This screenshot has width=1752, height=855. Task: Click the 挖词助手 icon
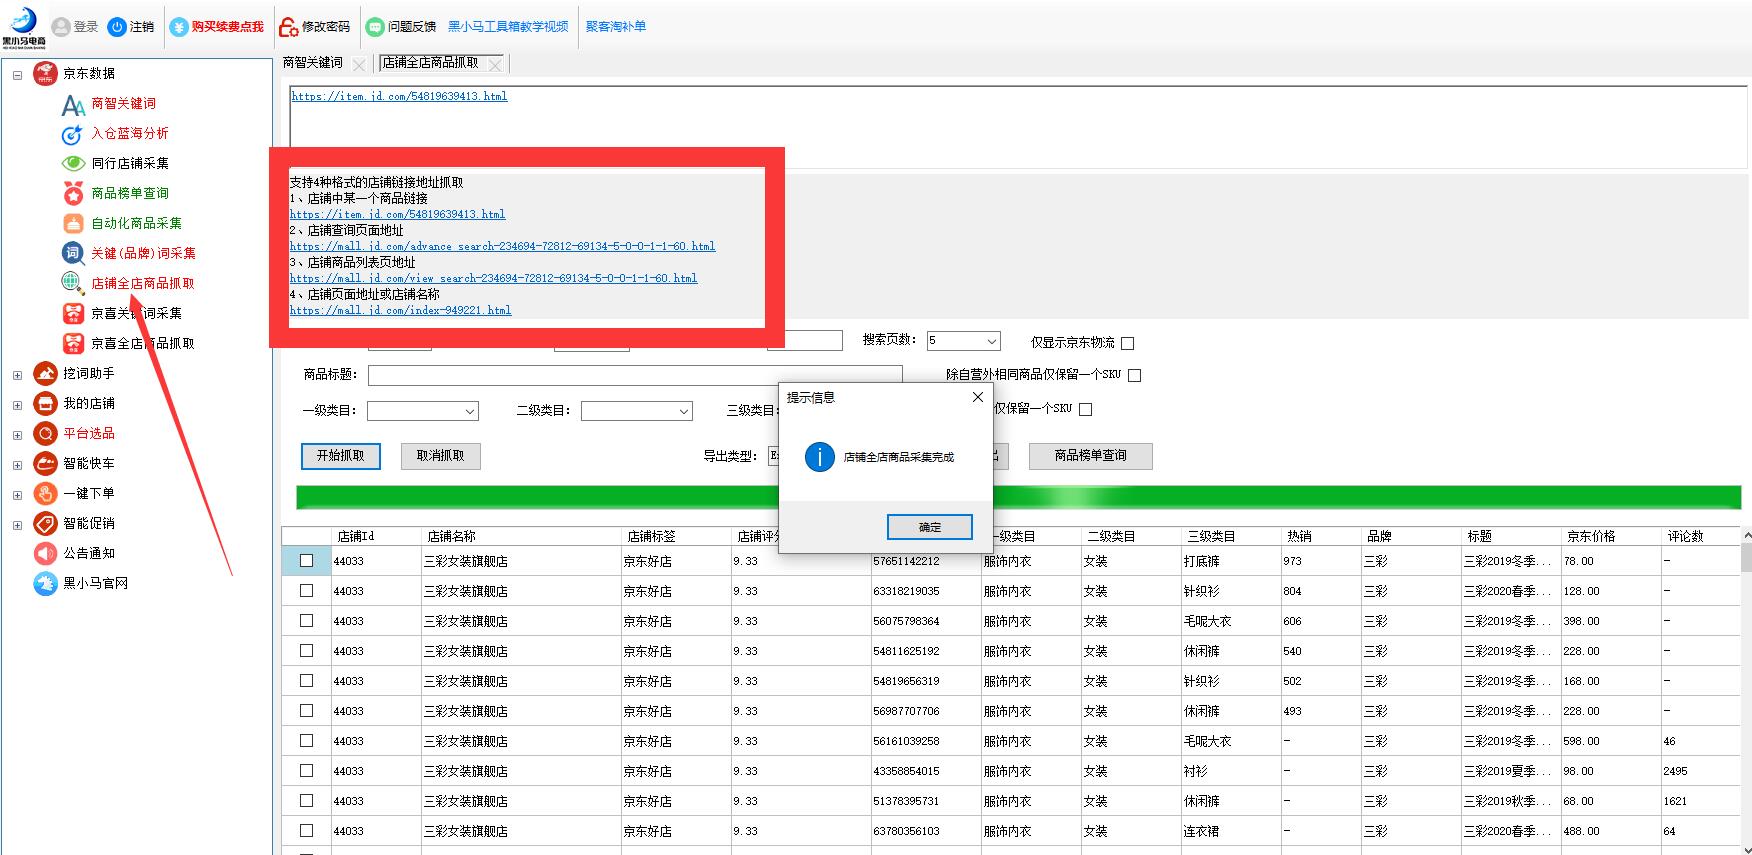click(45, 373)
